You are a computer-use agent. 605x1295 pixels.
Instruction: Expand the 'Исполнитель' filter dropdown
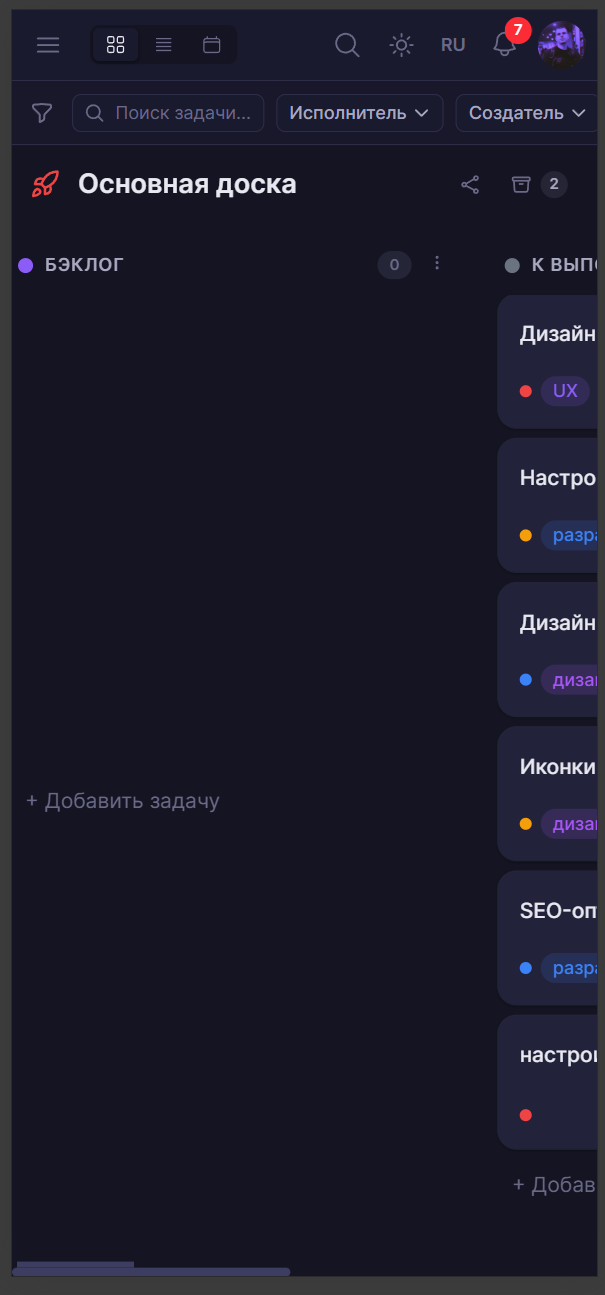(x=359, y=113)
